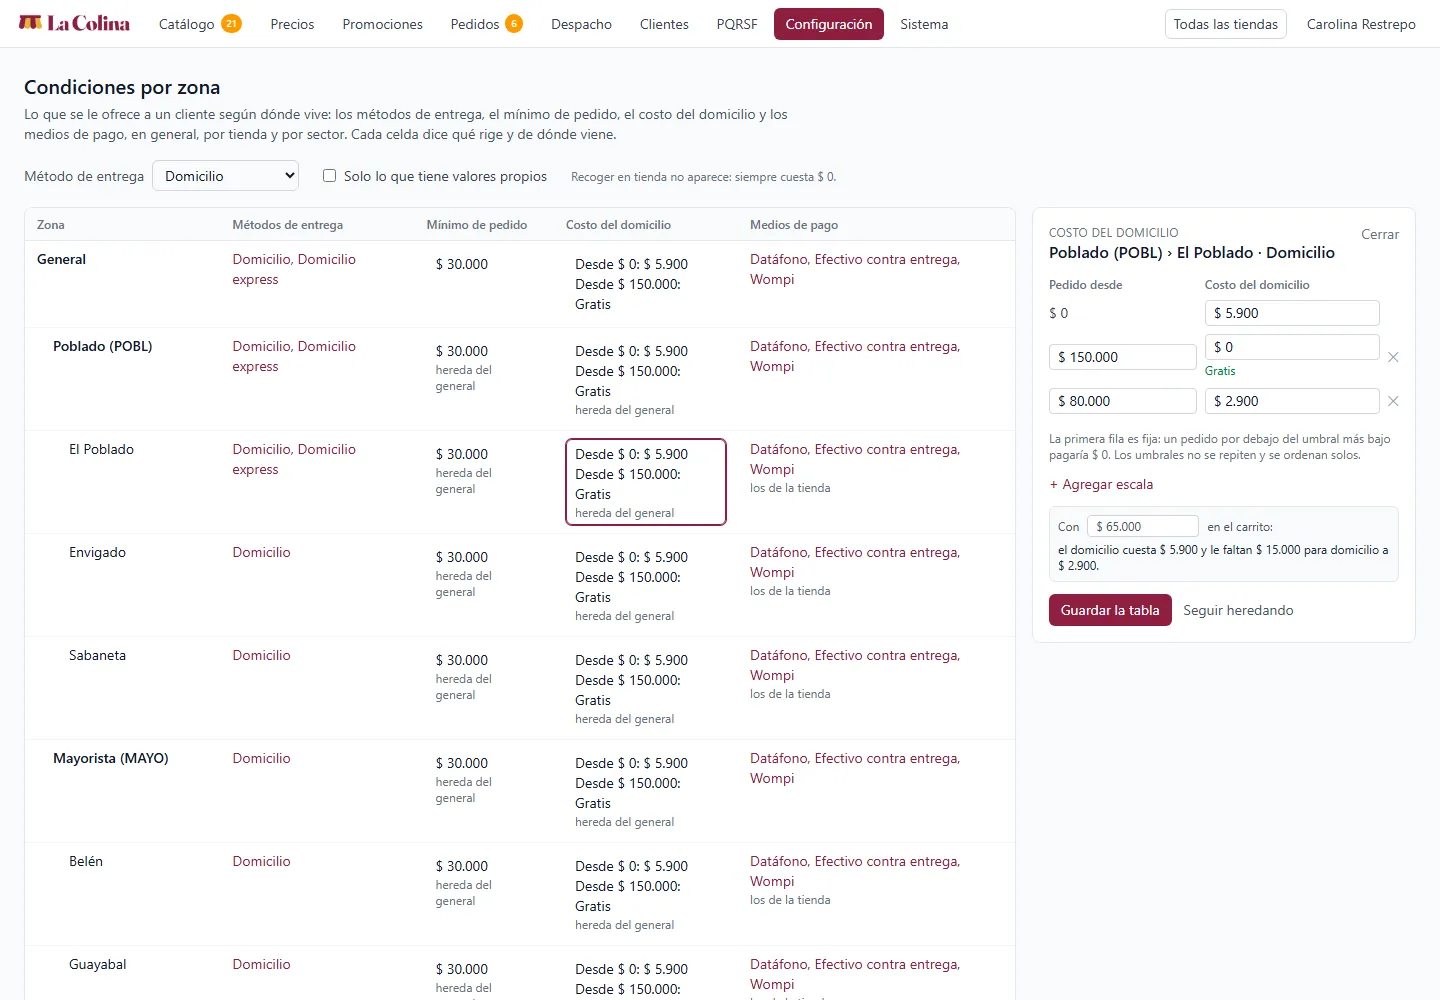1440x1000 pixels.
Task: Edit the $ 2.900 delivery cost field
Action: pyautogui.click(x=1292, y=401)
